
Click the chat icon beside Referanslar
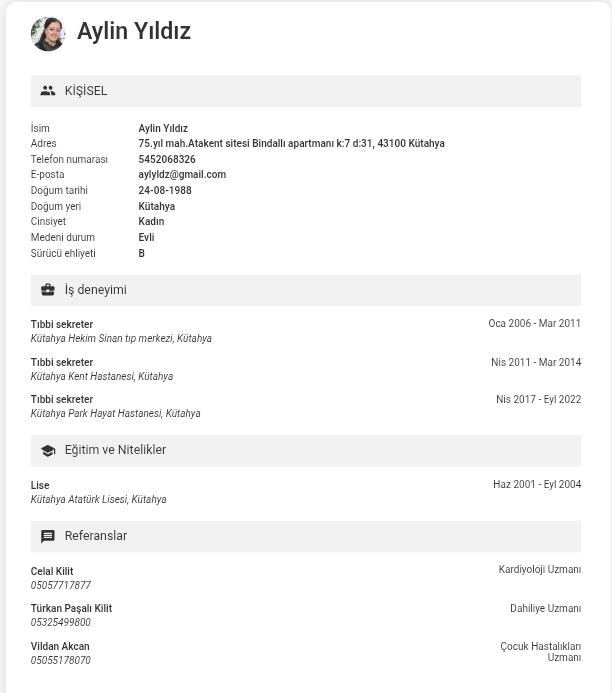48,536
